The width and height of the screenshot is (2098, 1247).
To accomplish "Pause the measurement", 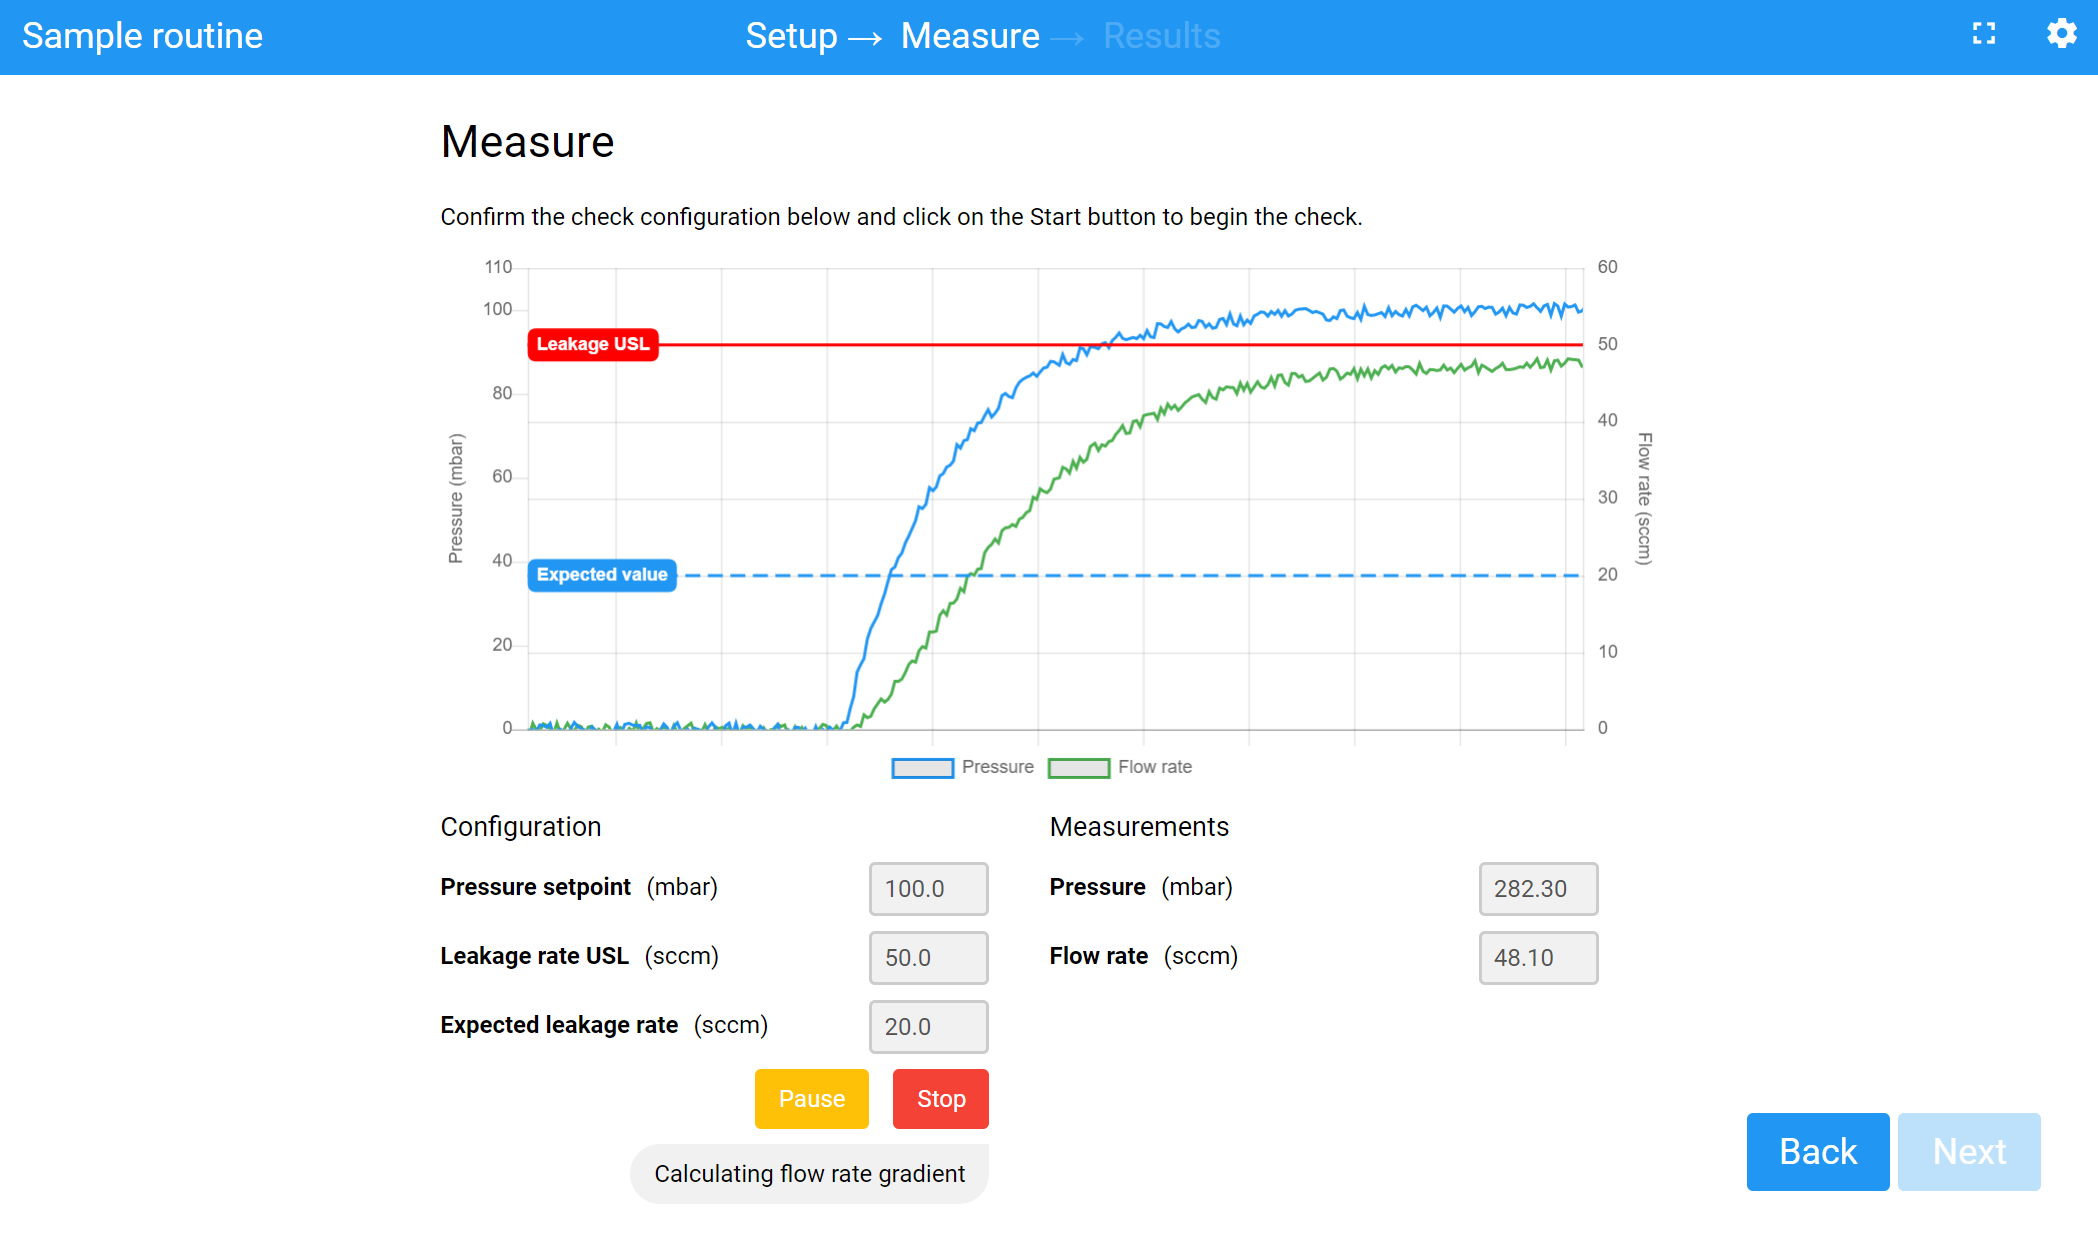I will pyautogui.click(x=811, y=1099).
